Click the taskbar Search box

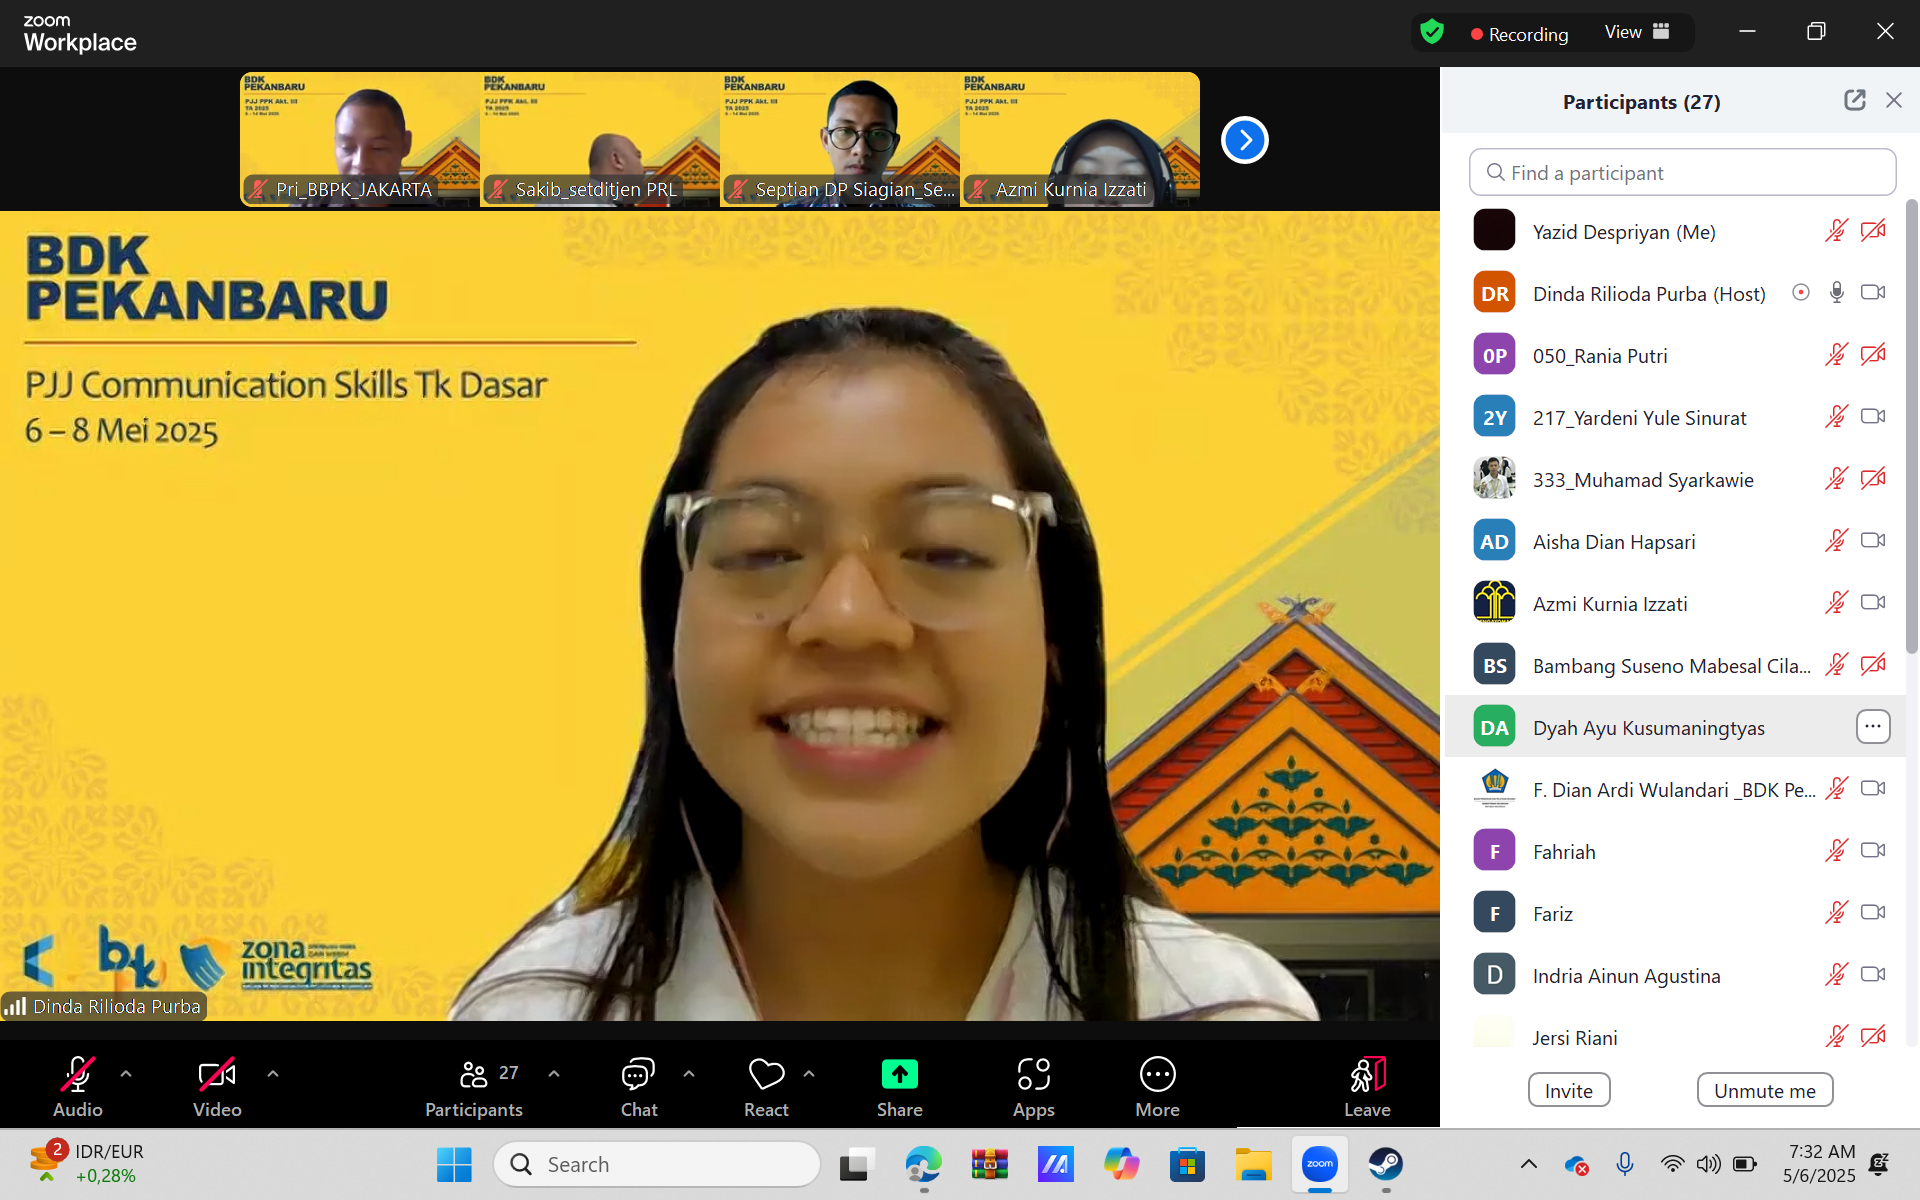[657, 1164]
